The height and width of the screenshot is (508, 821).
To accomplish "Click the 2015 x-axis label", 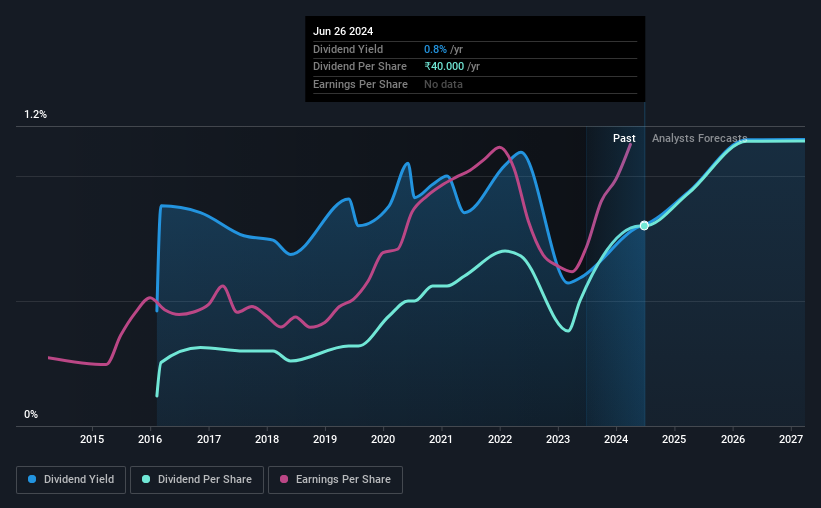I will 92,439.
